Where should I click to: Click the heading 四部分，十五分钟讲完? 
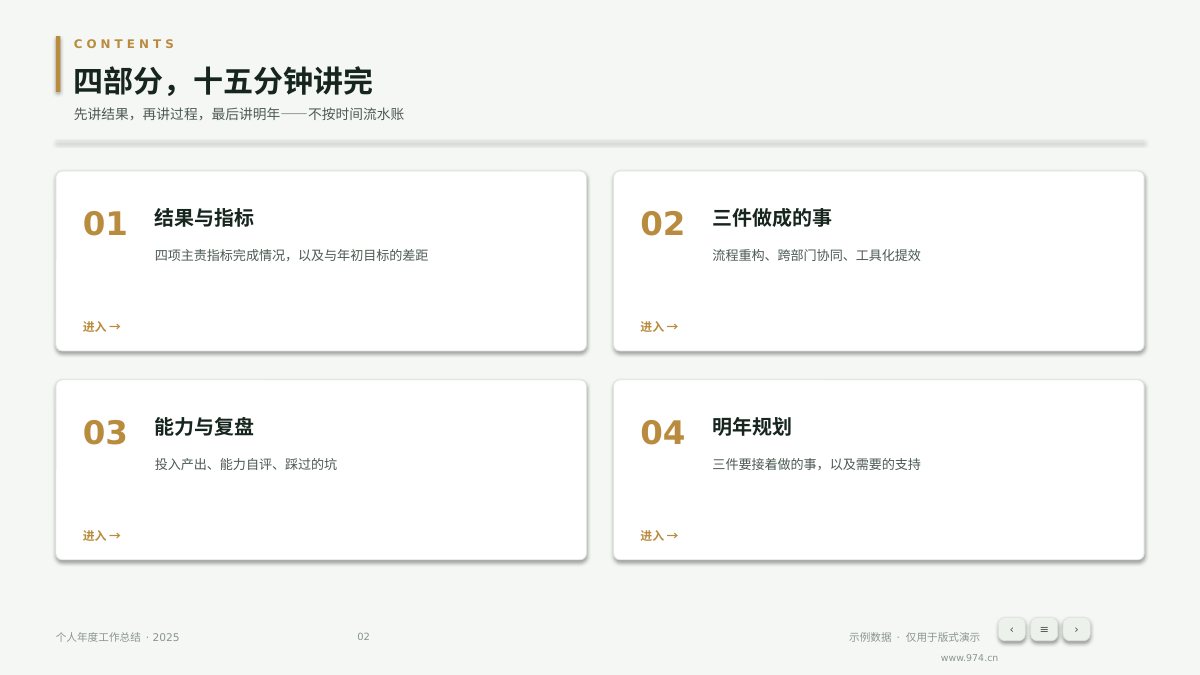223,81
